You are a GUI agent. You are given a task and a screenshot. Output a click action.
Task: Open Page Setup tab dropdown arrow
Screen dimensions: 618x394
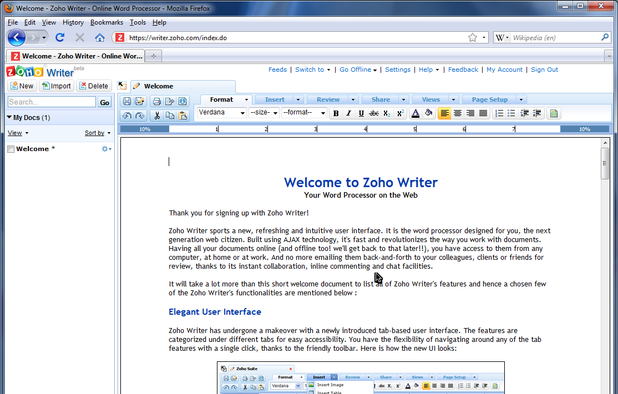coord(521,100)
